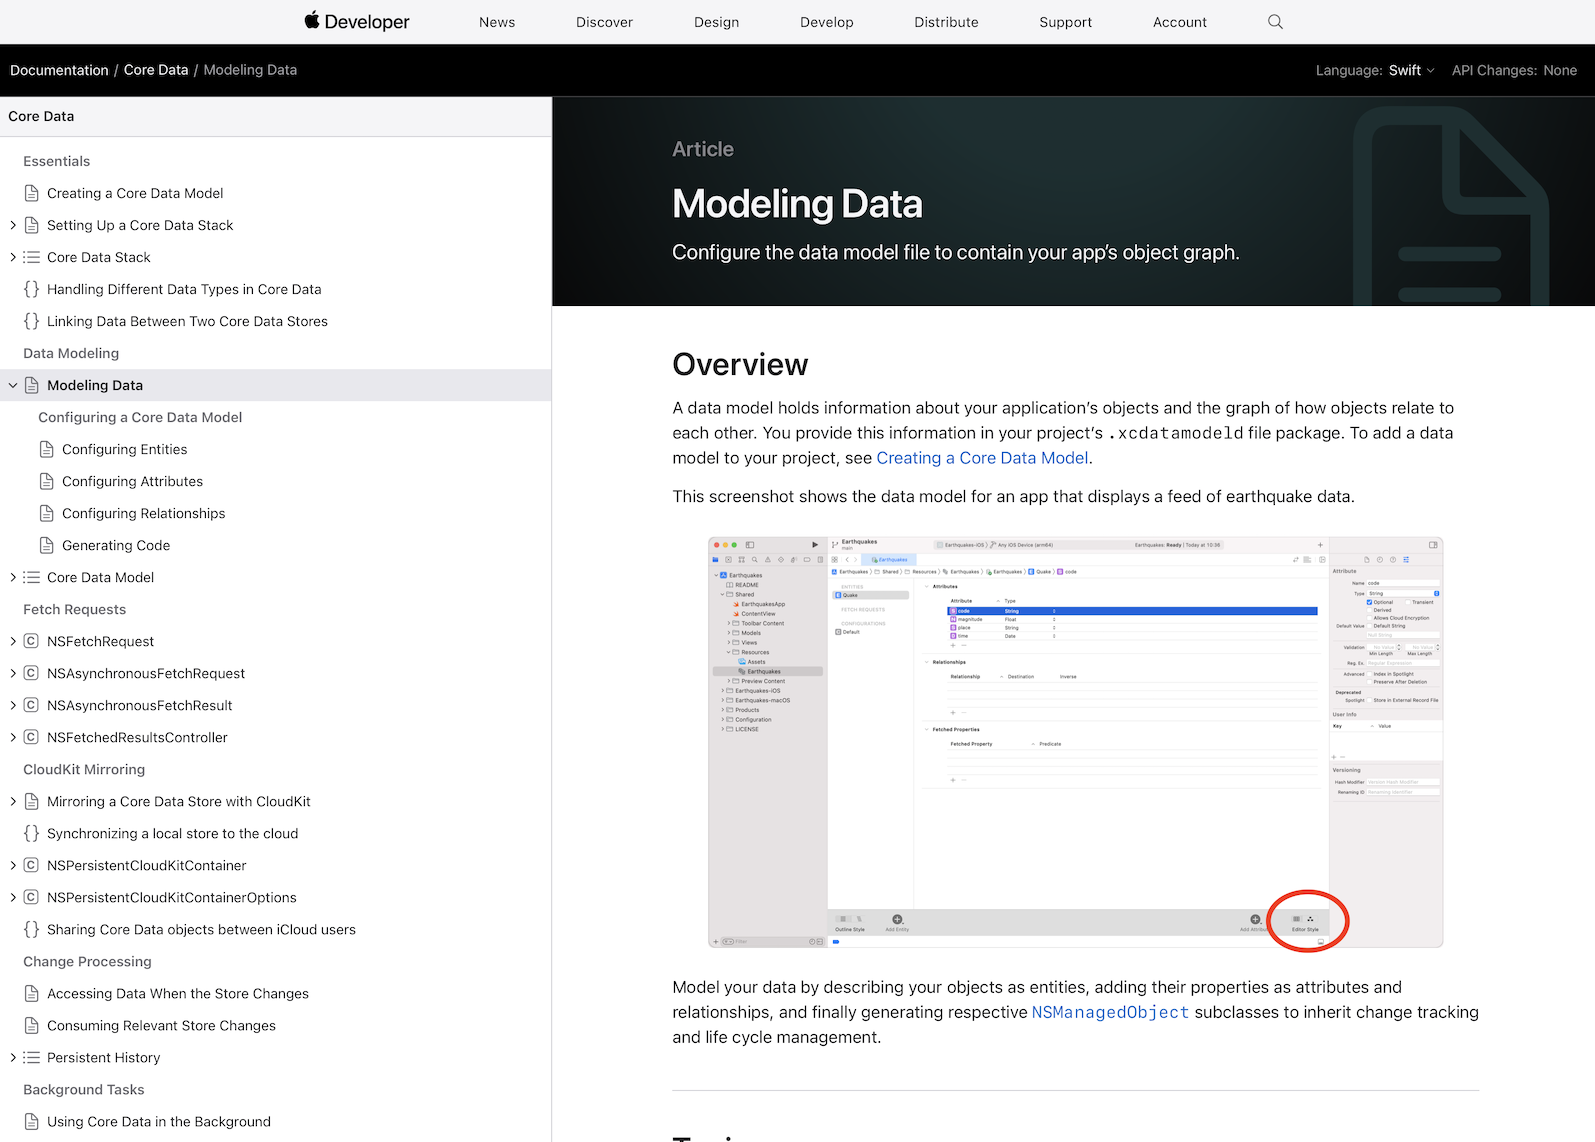1595x1142 pixels.
Task: Open Configuring Relationships article
Action: pos(144,513)
